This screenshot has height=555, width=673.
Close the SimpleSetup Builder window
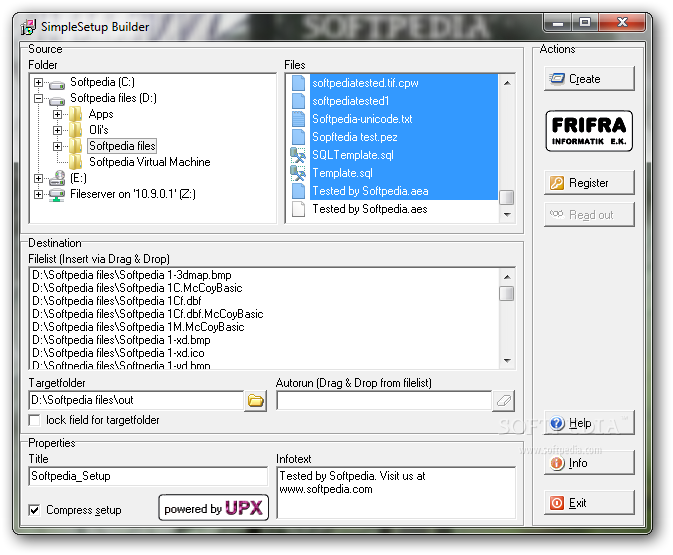click(x=622, y=23)
